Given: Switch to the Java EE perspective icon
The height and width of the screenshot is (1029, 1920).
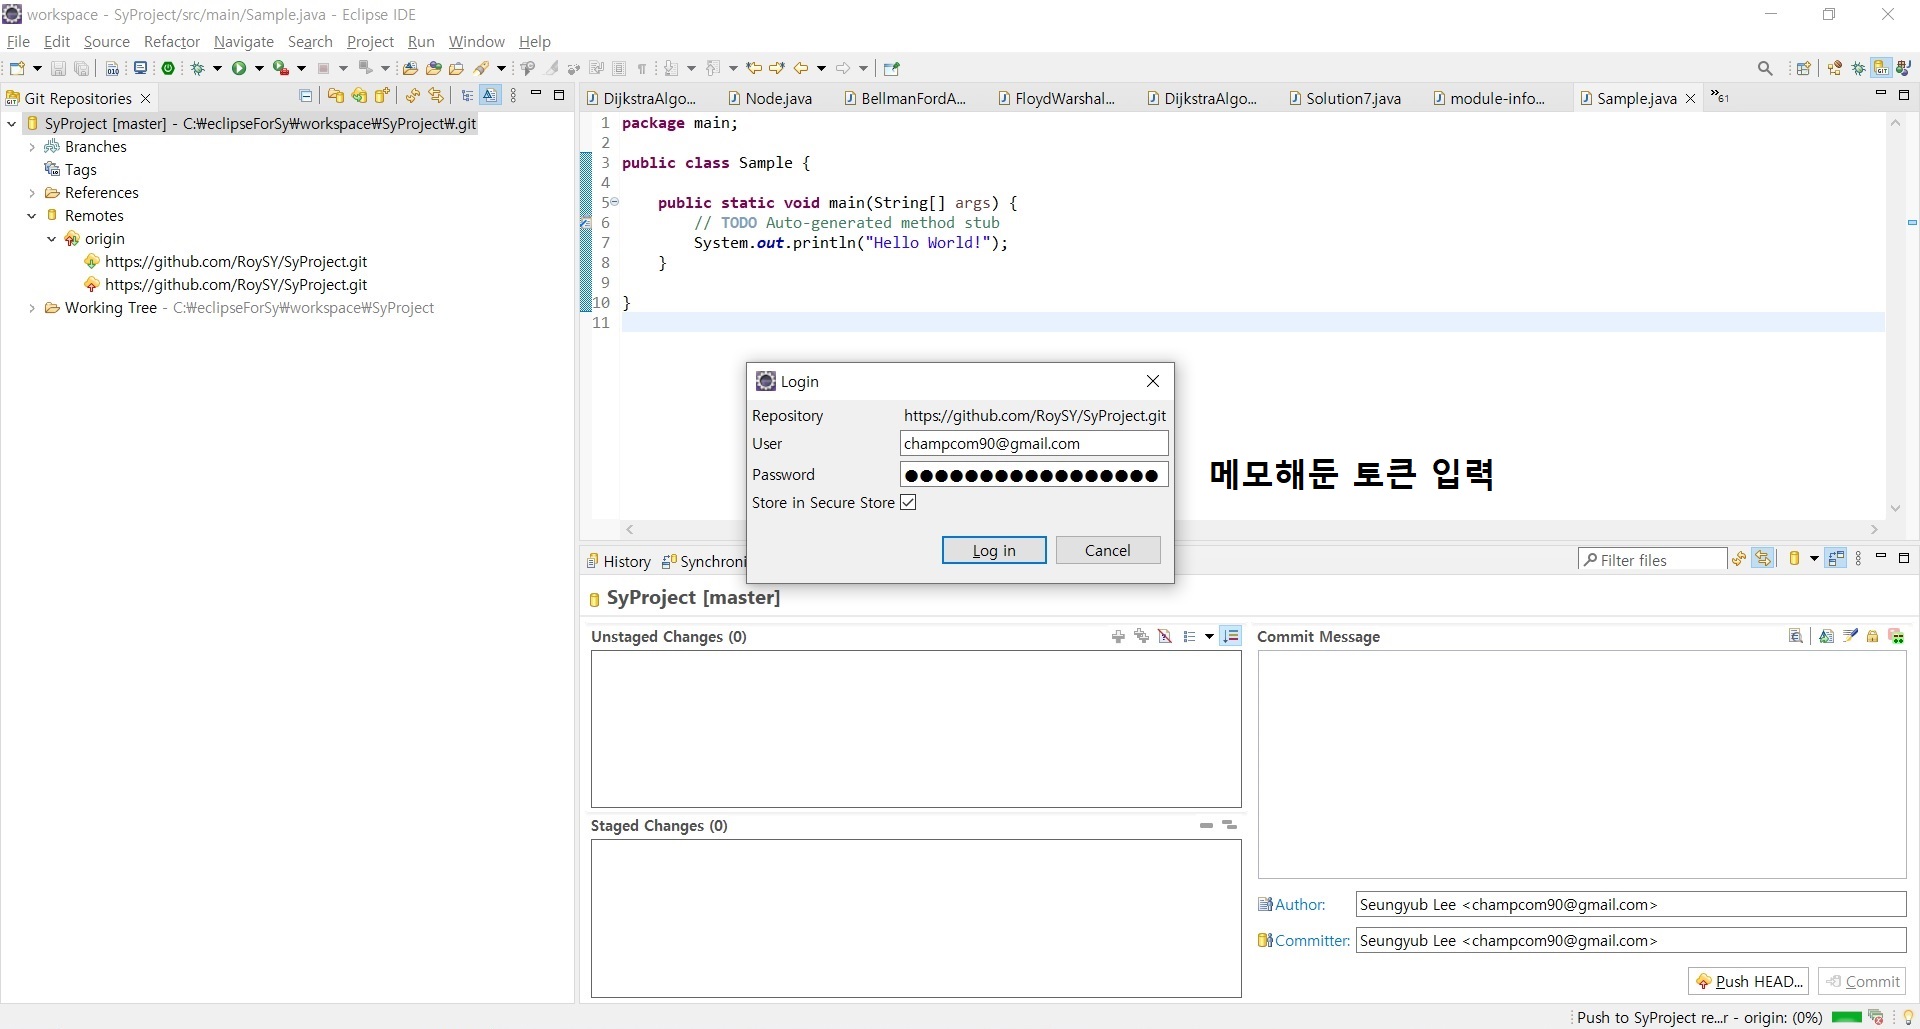Looking at the screenshot, I should pyautogui.click(x=1835, y=68).
